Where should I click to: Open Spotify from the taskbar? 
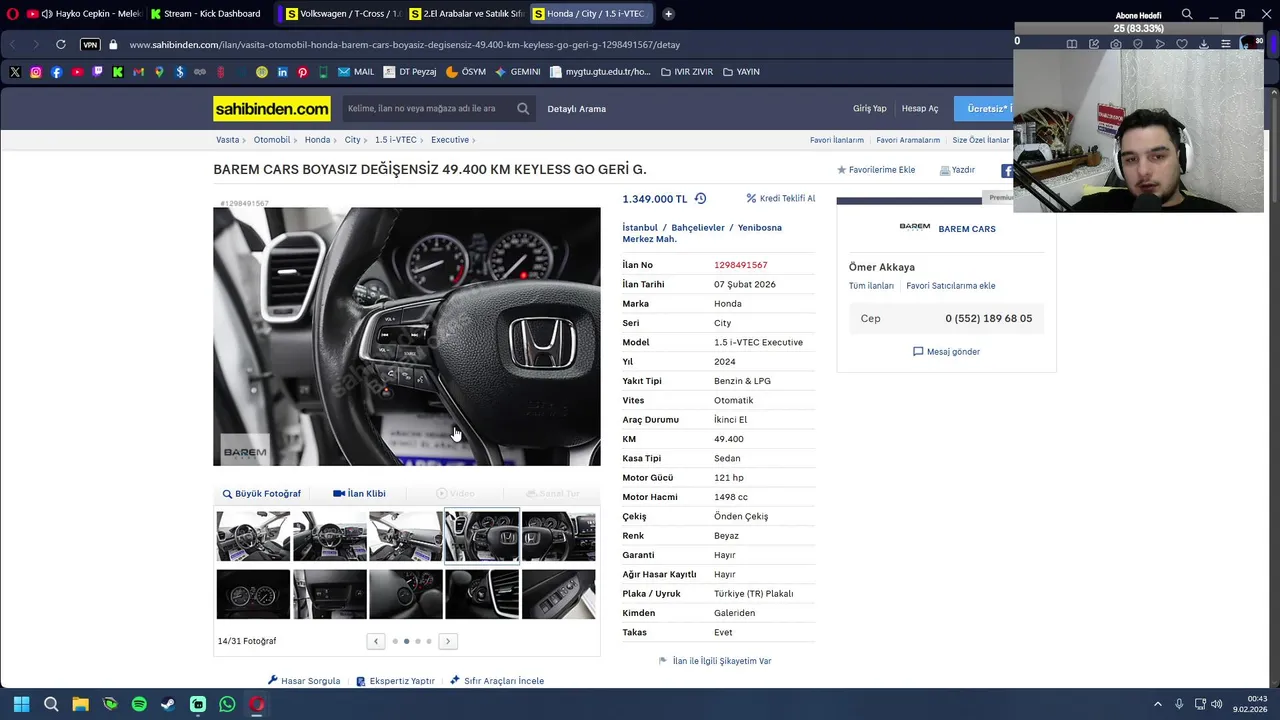point(139,704)
